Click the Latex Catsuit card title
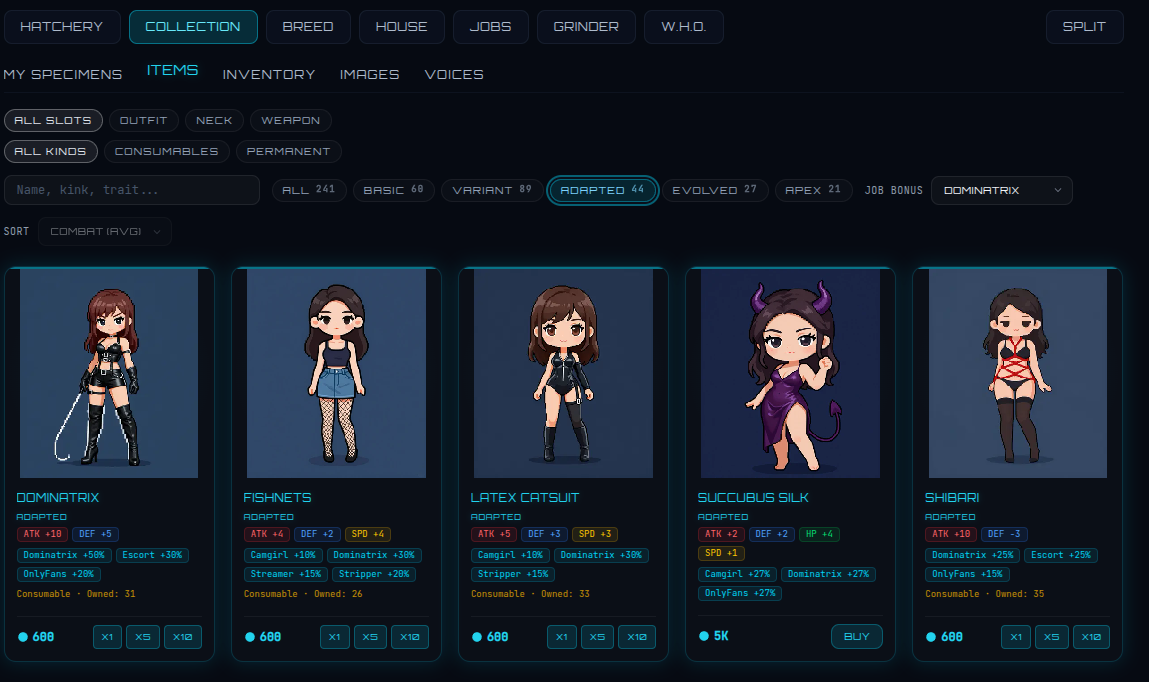The image size is (1149, 682). [525, 497]
